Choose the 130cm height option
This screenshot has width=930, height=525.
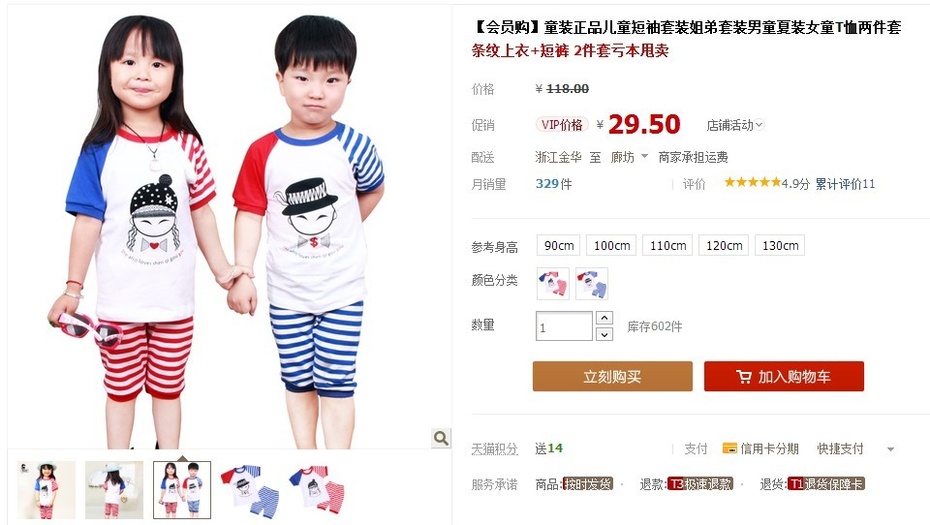tap(780, 245)
